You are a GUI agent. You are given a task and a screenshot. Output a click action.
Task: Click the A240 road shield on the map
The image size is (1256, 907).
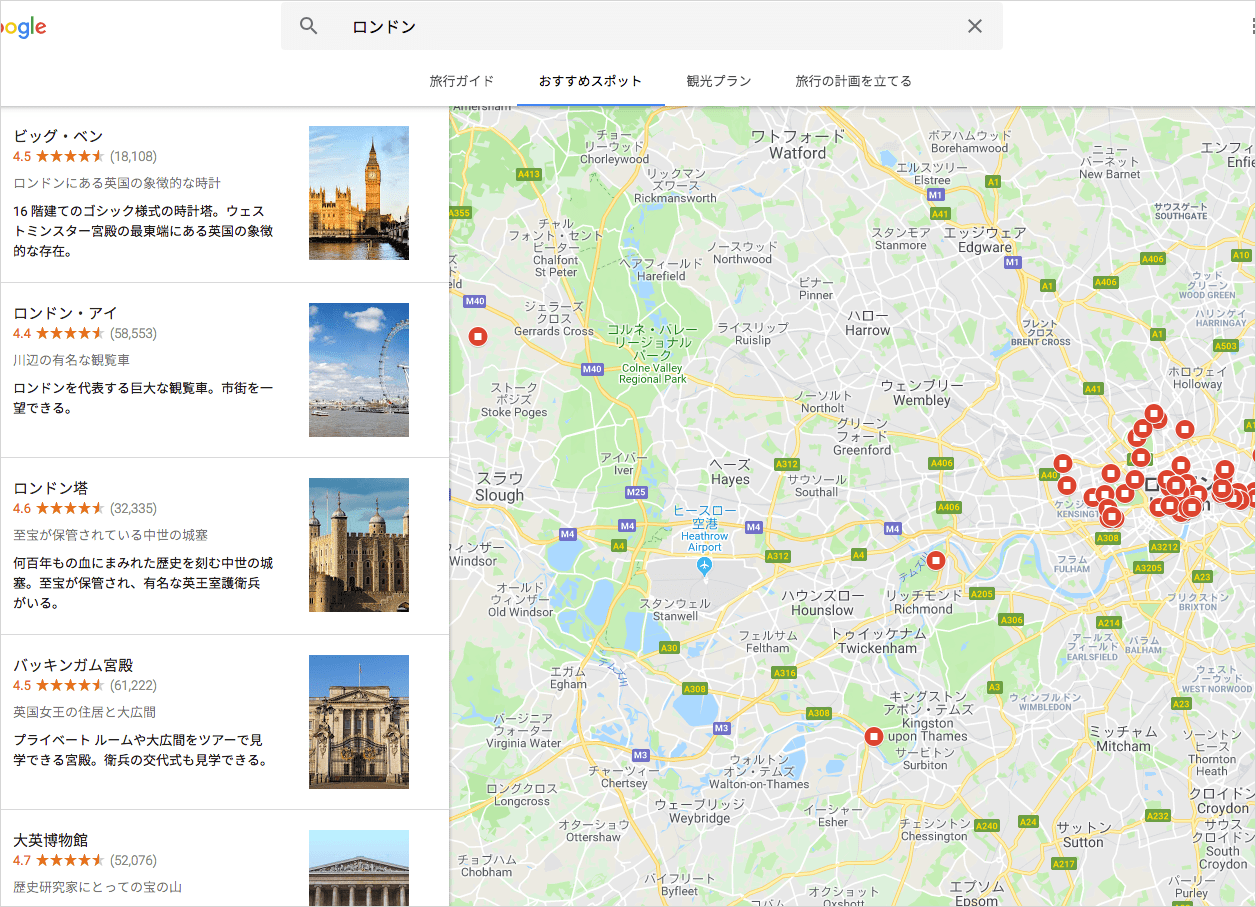click(x=987, y=826)
